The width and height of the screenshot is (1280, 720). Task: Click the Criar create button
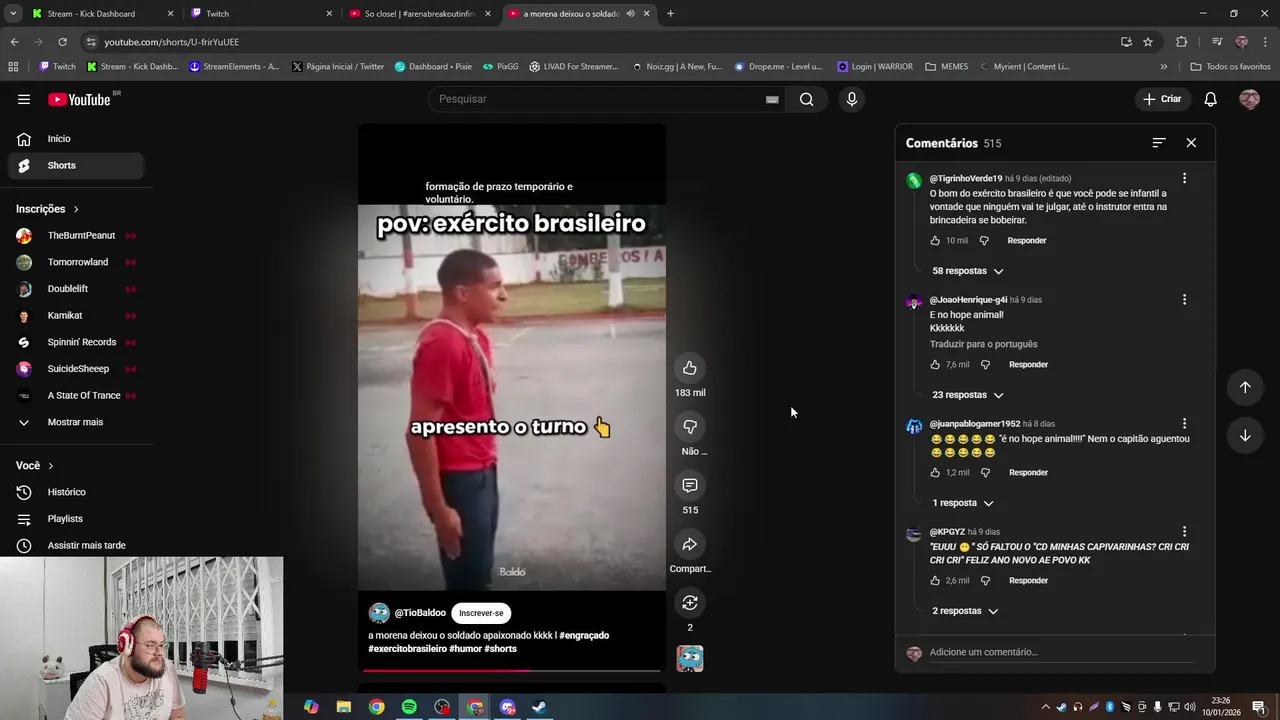[1162, 99]
